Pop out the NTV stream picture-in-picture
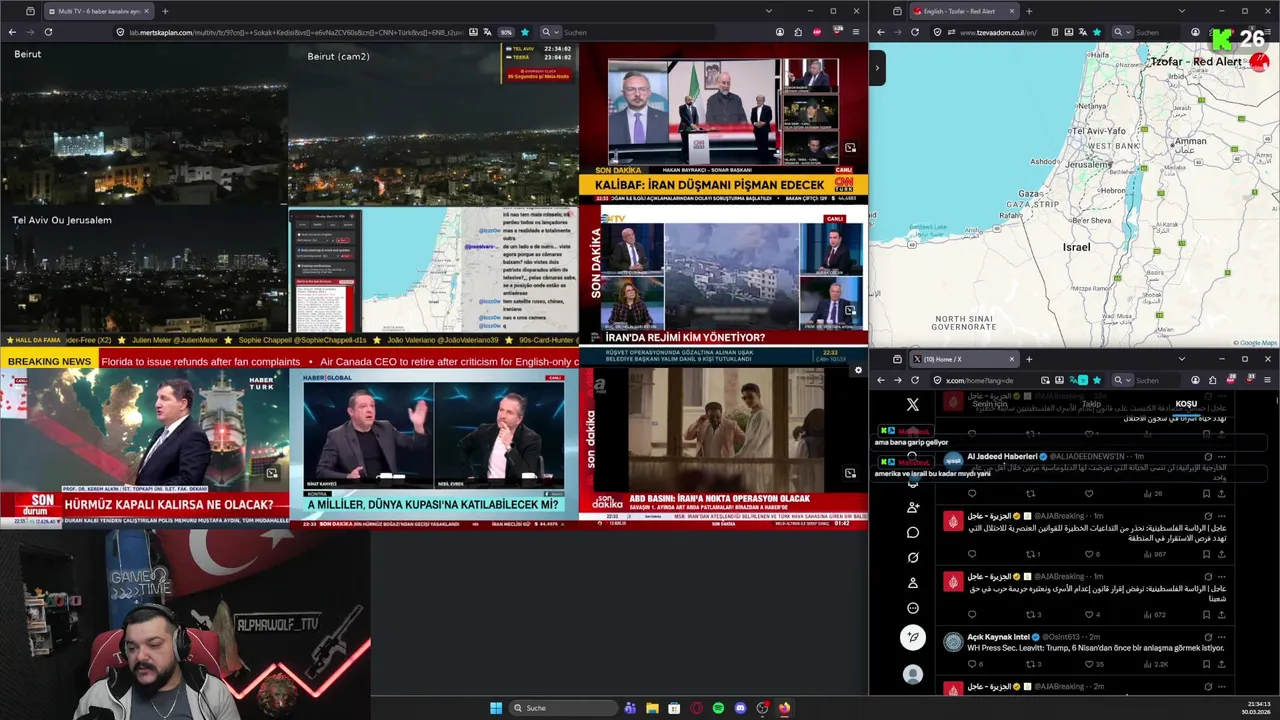 (850, 310)
